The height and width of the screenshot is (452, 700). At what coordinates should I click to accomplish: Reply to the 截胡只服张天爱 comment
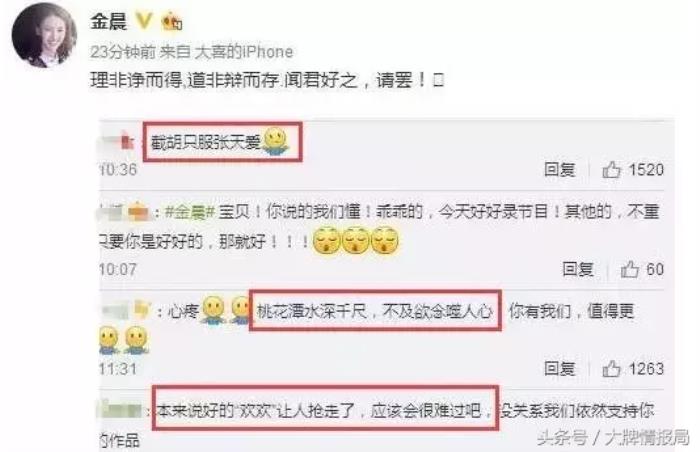[x=559, y=170]
